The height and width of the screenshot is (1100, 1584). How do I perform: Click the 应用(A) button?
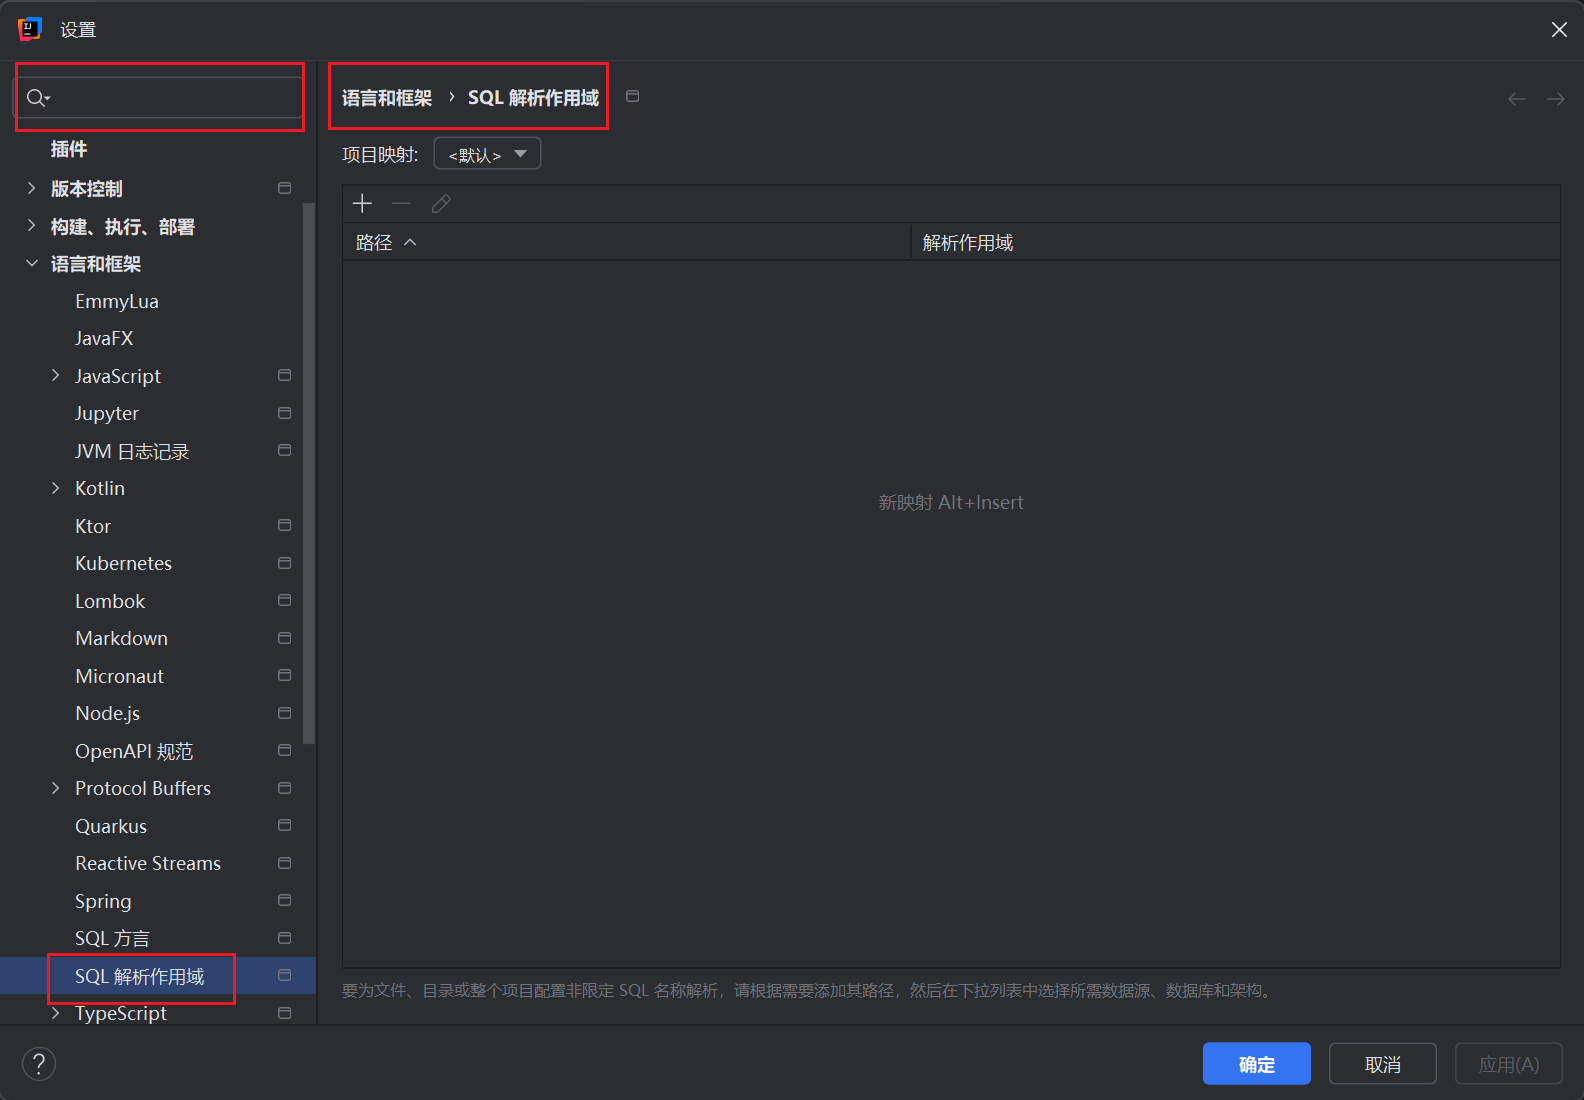point(1509,1064)
